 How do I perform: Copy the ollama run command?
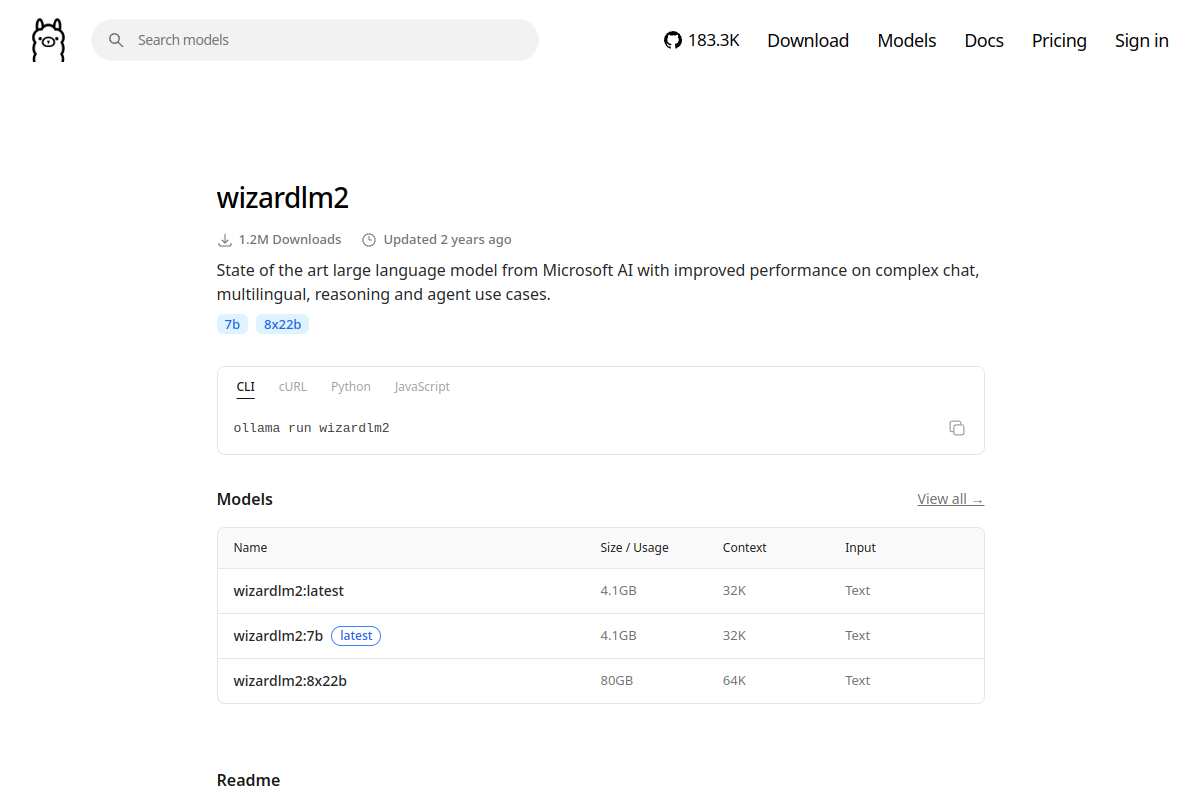click(957, 428)
